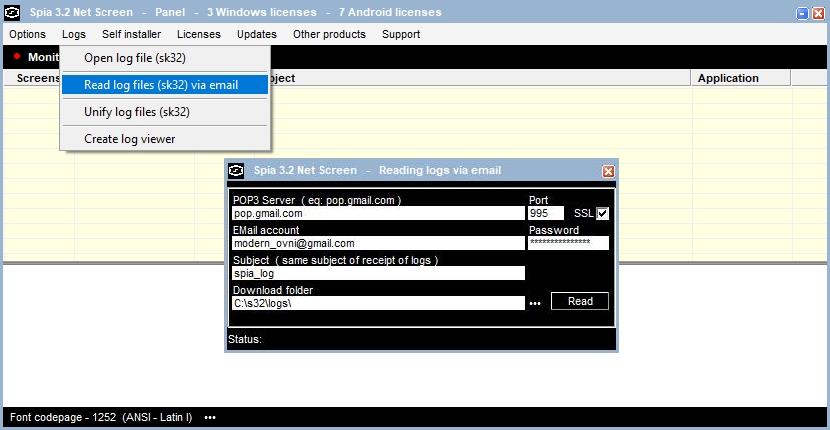Screen dimensions: 830x430
Task: Open the Support menu
Action: 401,34
